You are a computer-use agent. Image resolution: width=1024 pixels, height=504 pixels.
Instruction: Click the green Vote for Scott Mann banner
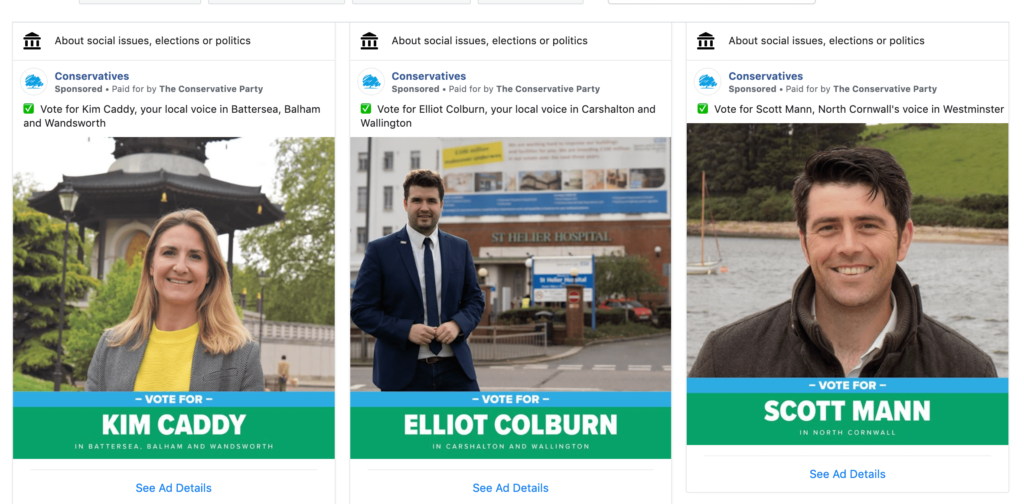(848, 419)
